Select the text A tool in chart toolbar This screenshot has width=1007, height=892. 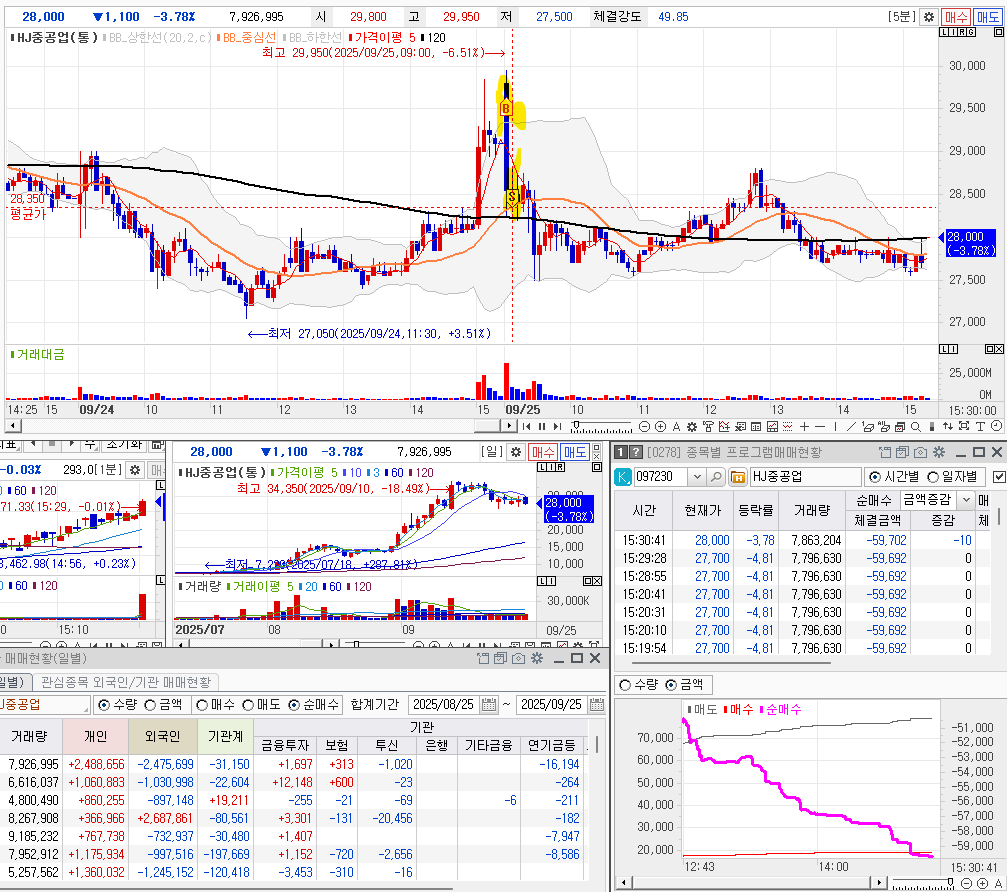point(676,426)
